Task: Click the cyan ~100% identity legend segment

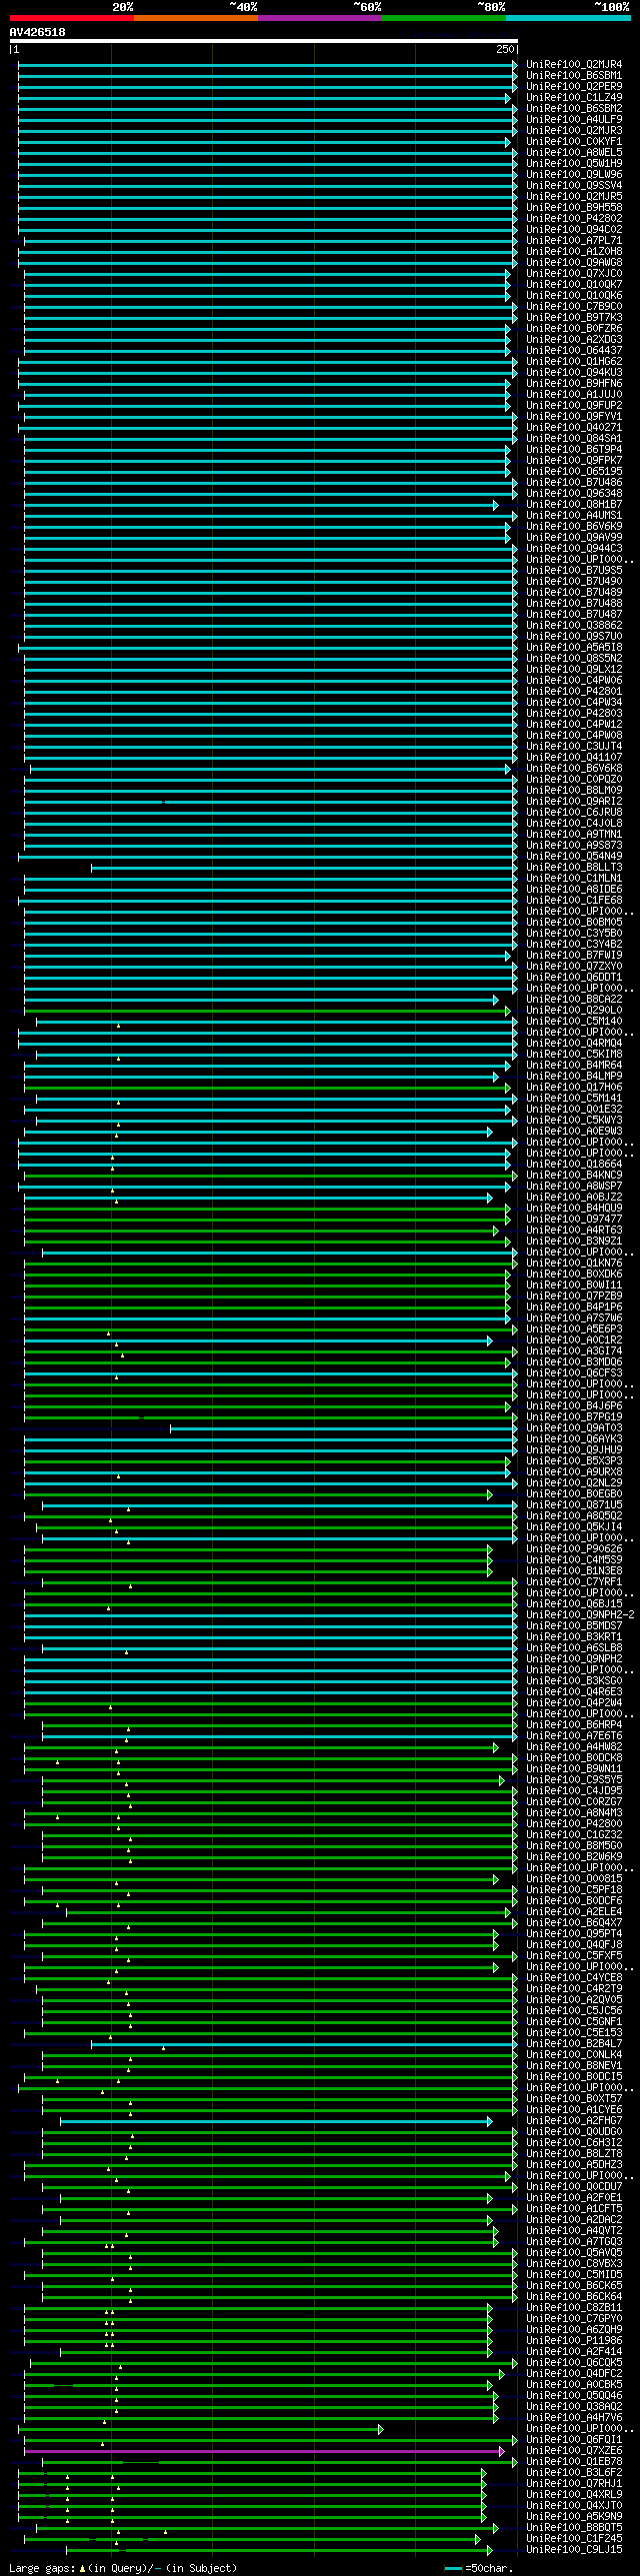Action: 568,18
